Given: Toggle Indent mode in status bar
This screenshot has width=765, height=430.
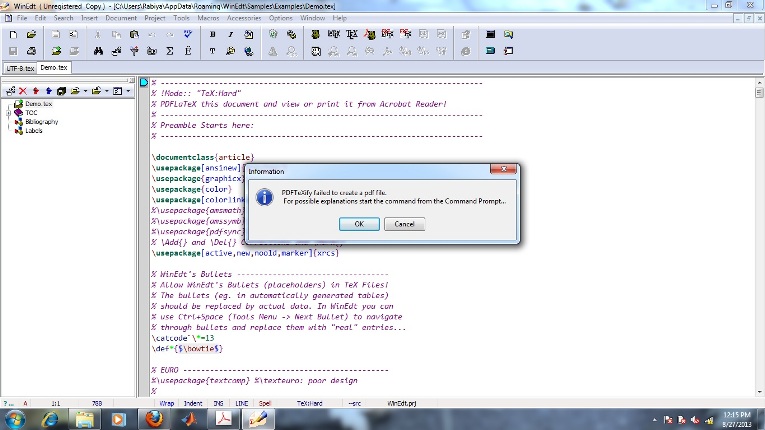Looking at the screenshot, I should click(193, 404).
